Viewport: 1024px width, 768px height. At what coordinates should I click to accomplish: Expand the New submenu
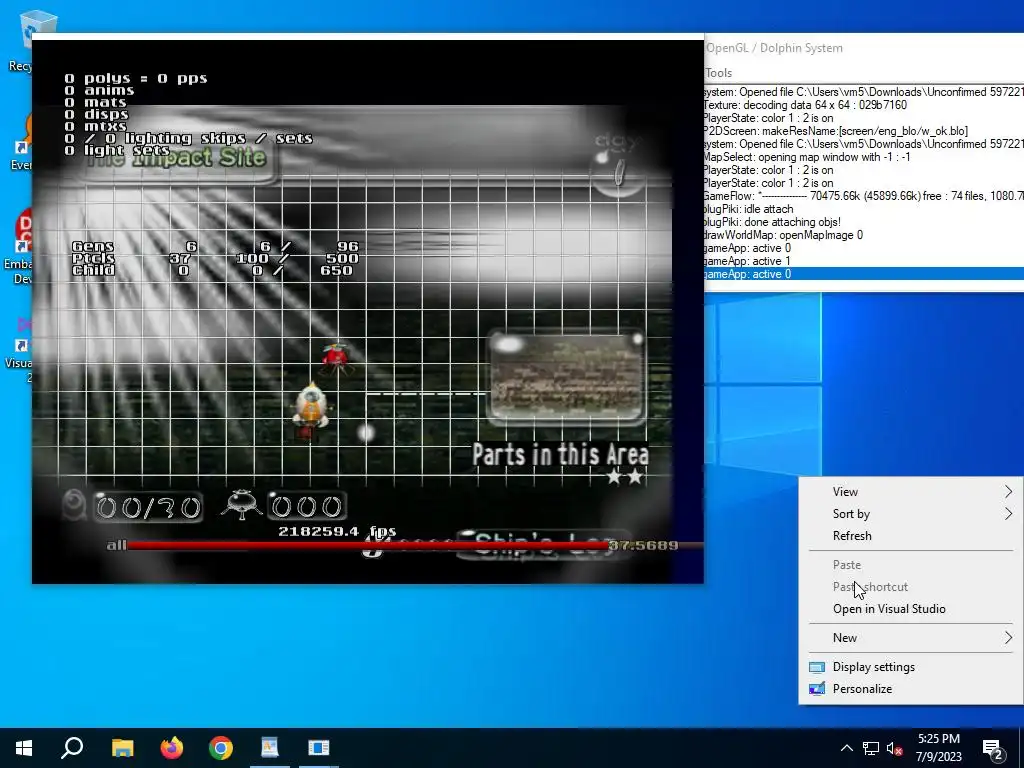[x=910, y=638]
